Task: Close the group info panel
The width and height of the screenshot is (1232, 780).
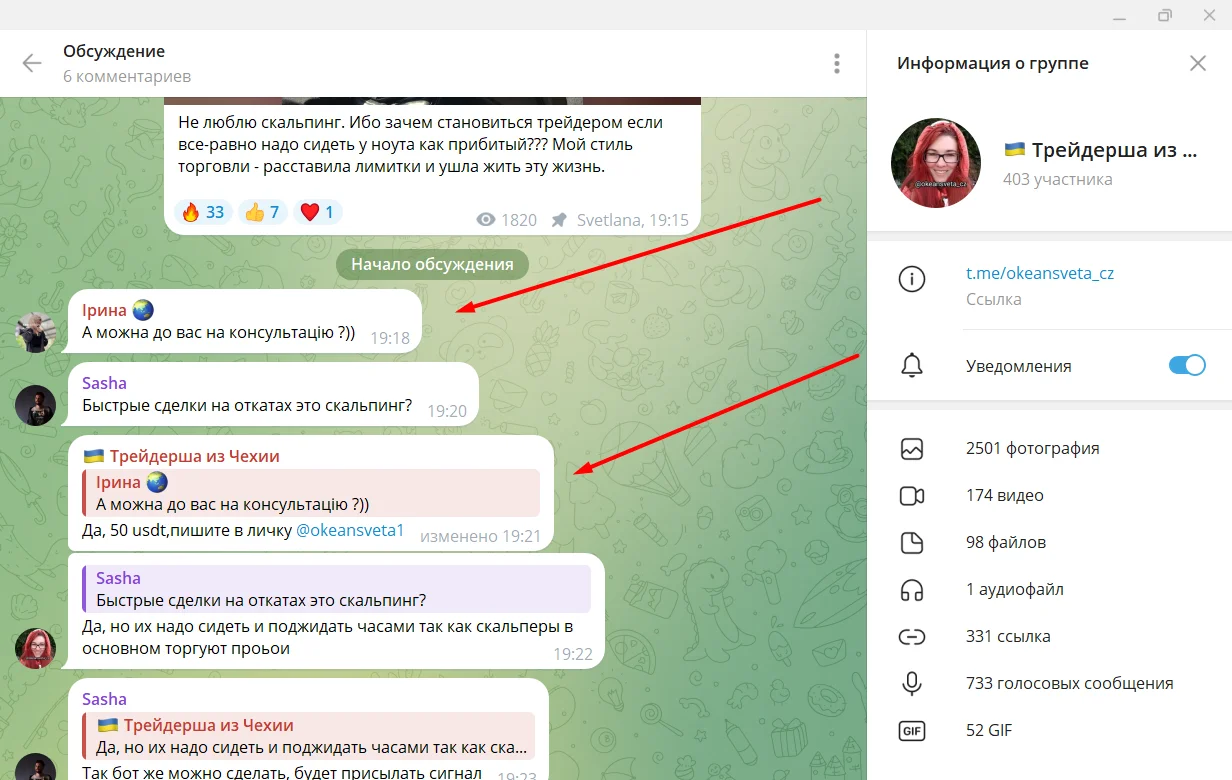Action: point(1198,63)
